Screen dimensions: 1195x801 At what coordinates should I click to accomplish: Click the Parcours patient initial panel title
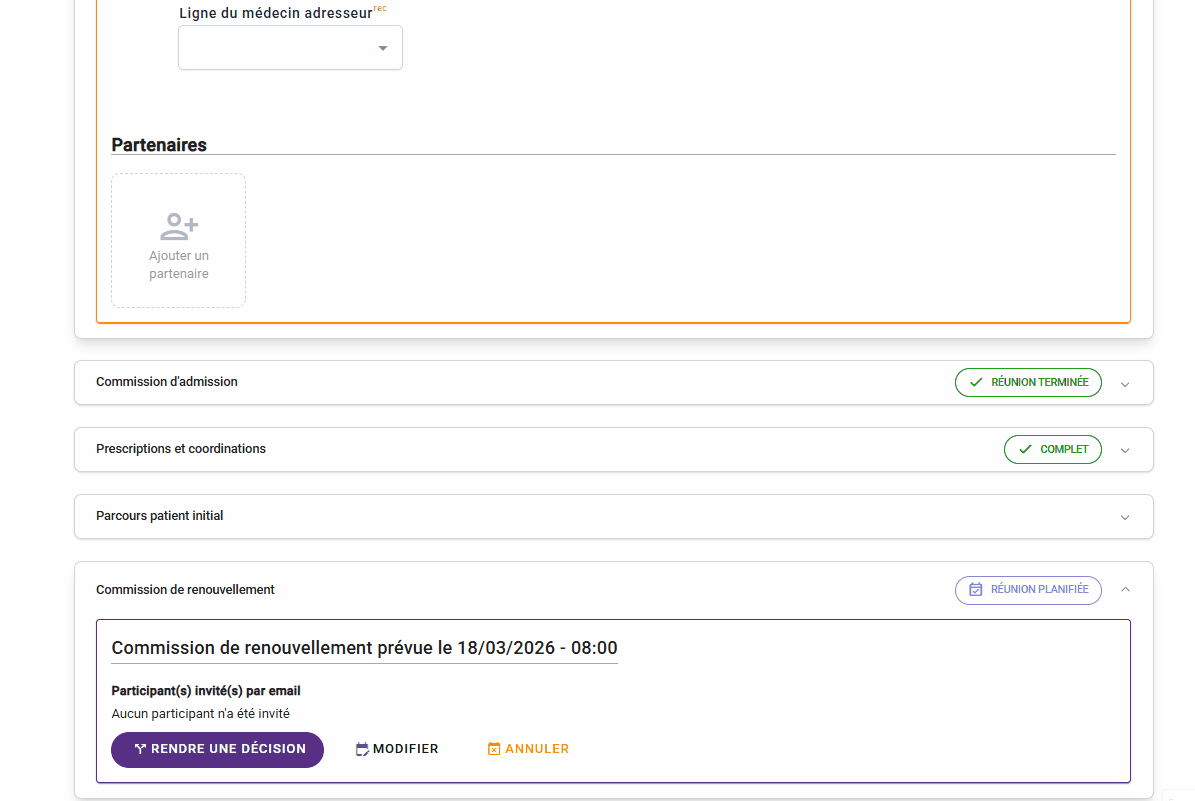pyautogui.click(x=160, y=516)
